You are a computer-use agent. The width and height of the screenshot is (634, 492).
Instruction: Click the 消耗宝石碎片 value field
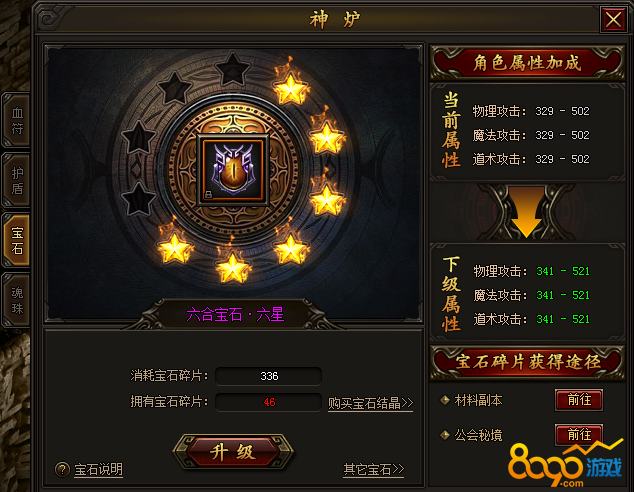click(x=269, y=376)
